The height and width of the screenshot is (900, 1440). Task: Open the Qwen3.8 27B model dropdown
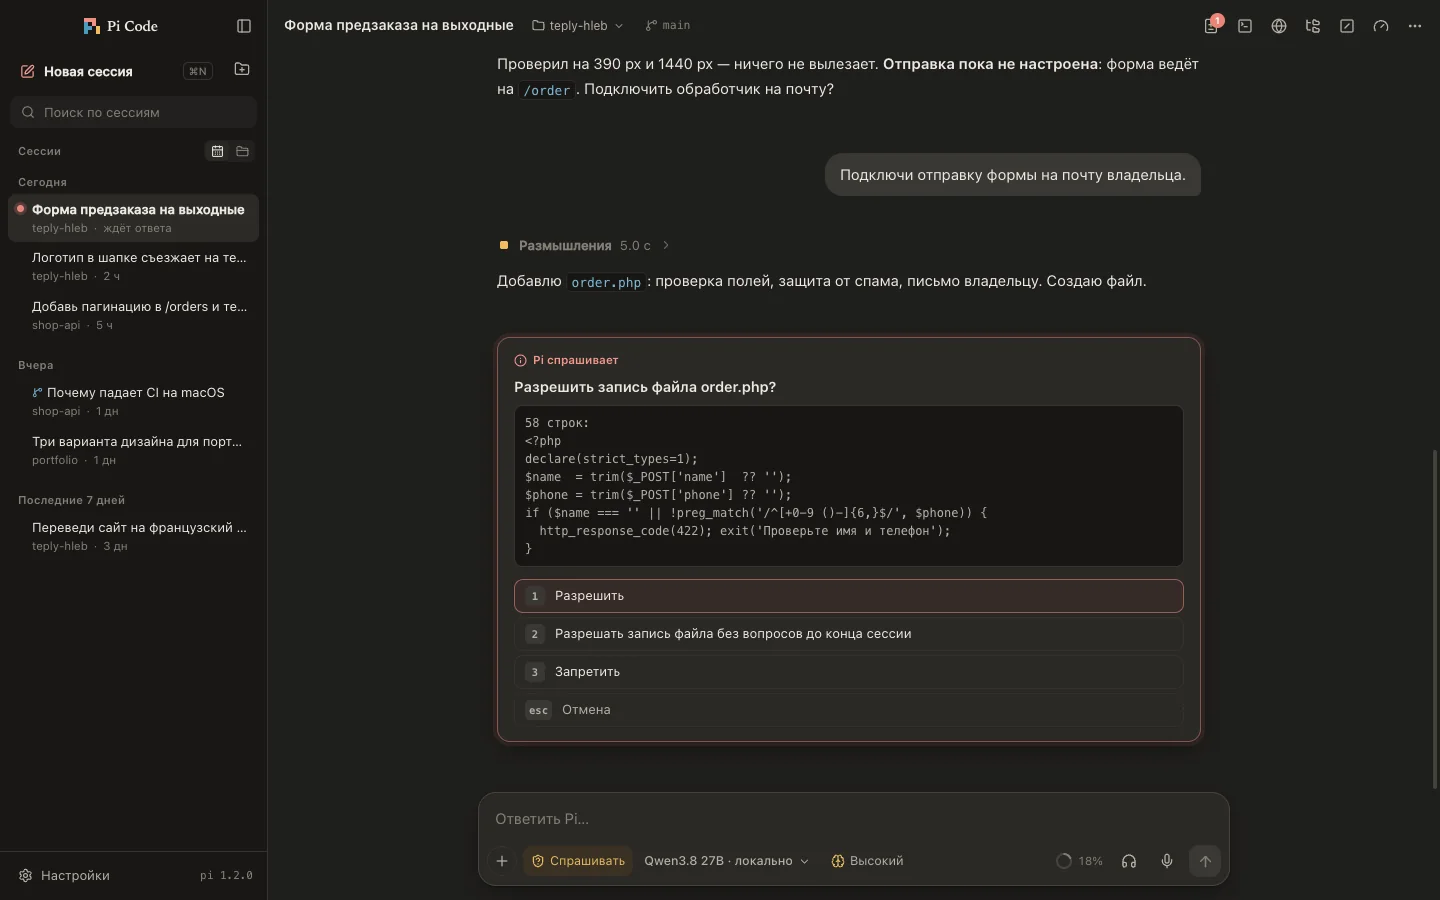click(x=726, y=861)
